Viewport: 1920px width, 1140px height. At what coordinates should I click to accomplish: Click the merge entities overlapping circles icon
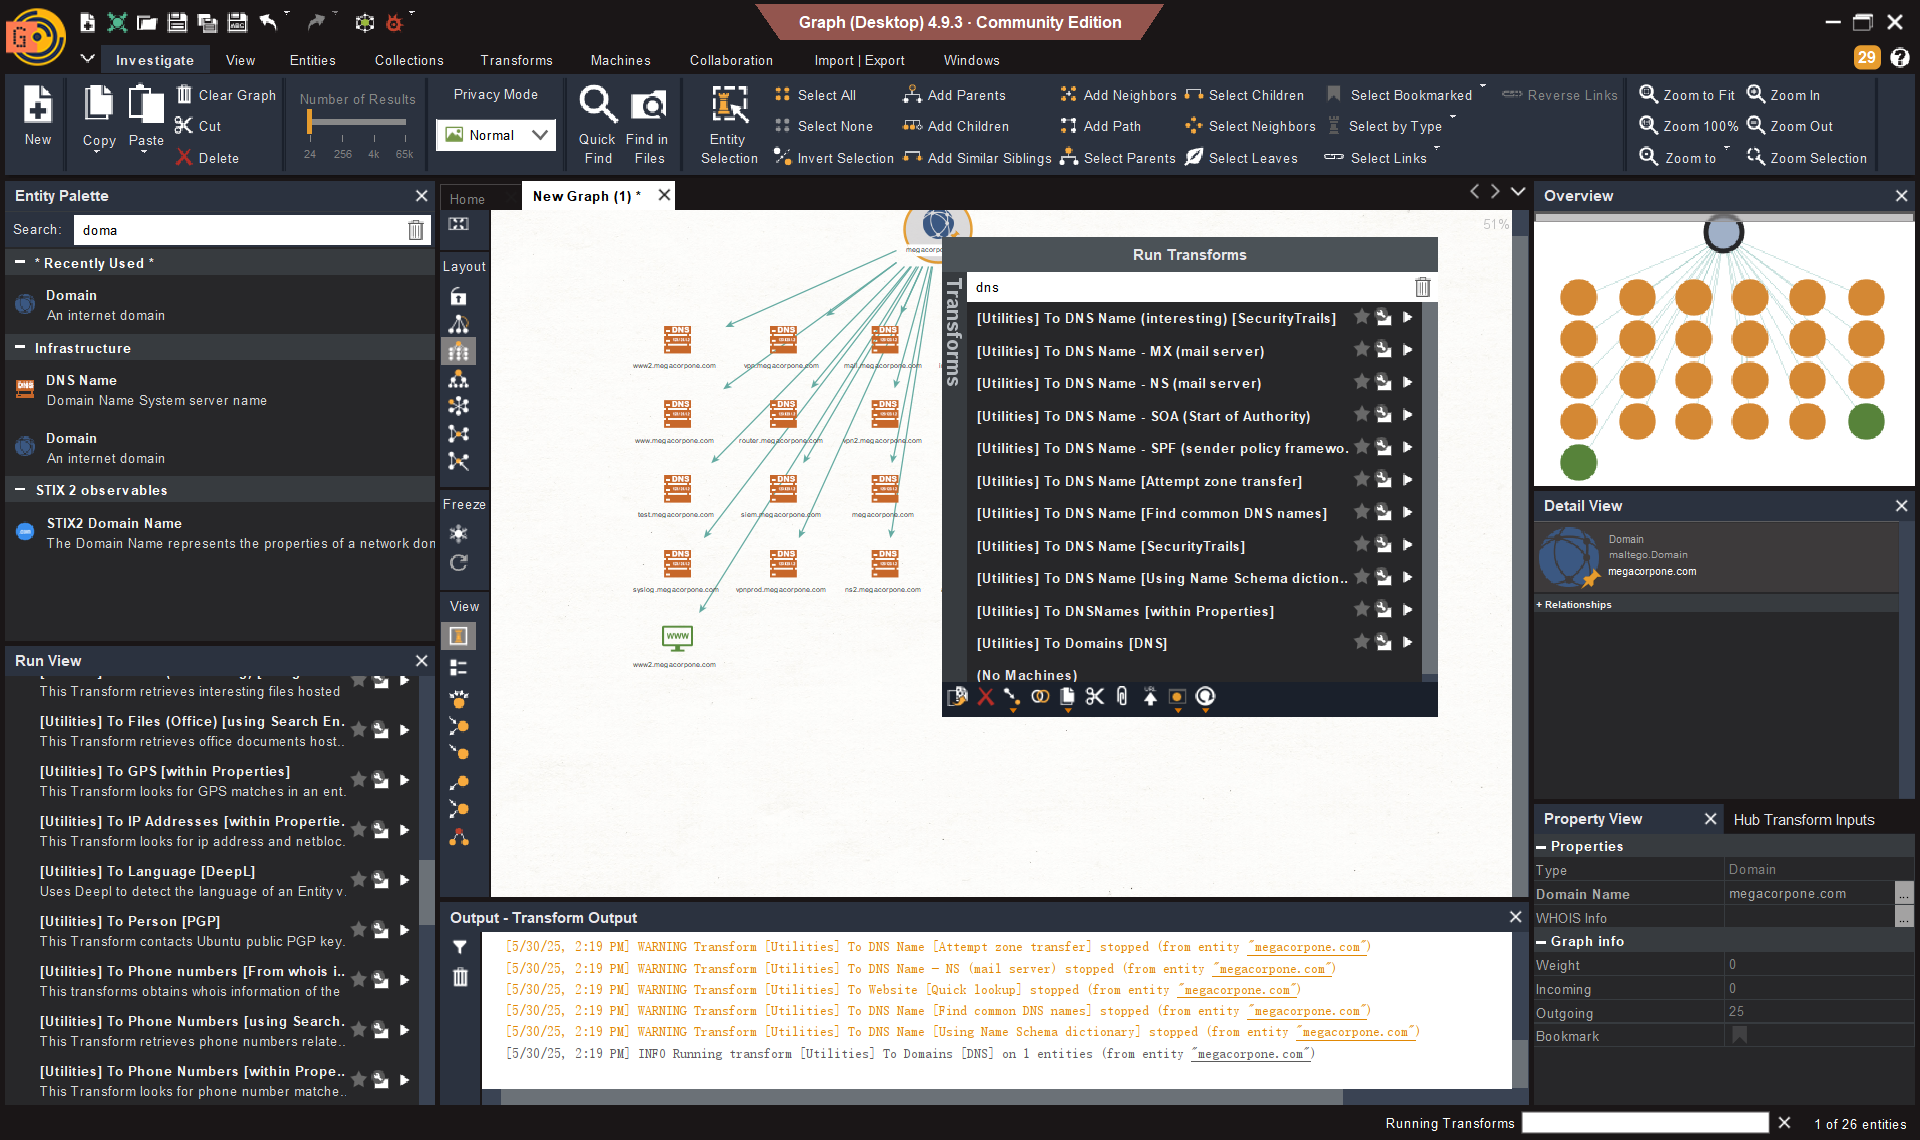click(1040, 697)
